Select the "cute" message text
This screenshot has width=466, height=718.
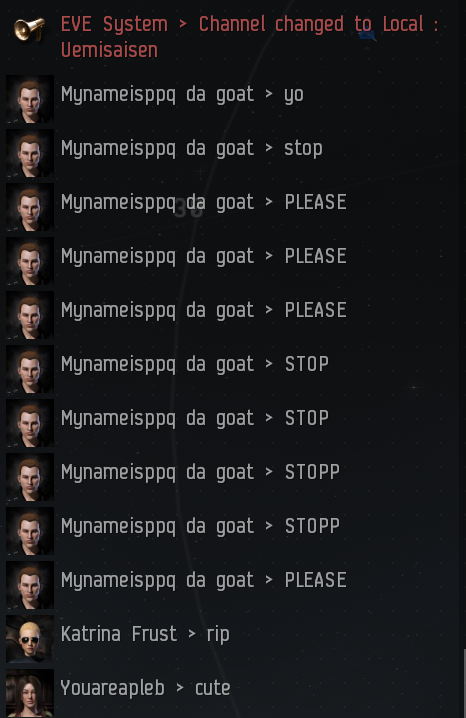tap(213, 688)
